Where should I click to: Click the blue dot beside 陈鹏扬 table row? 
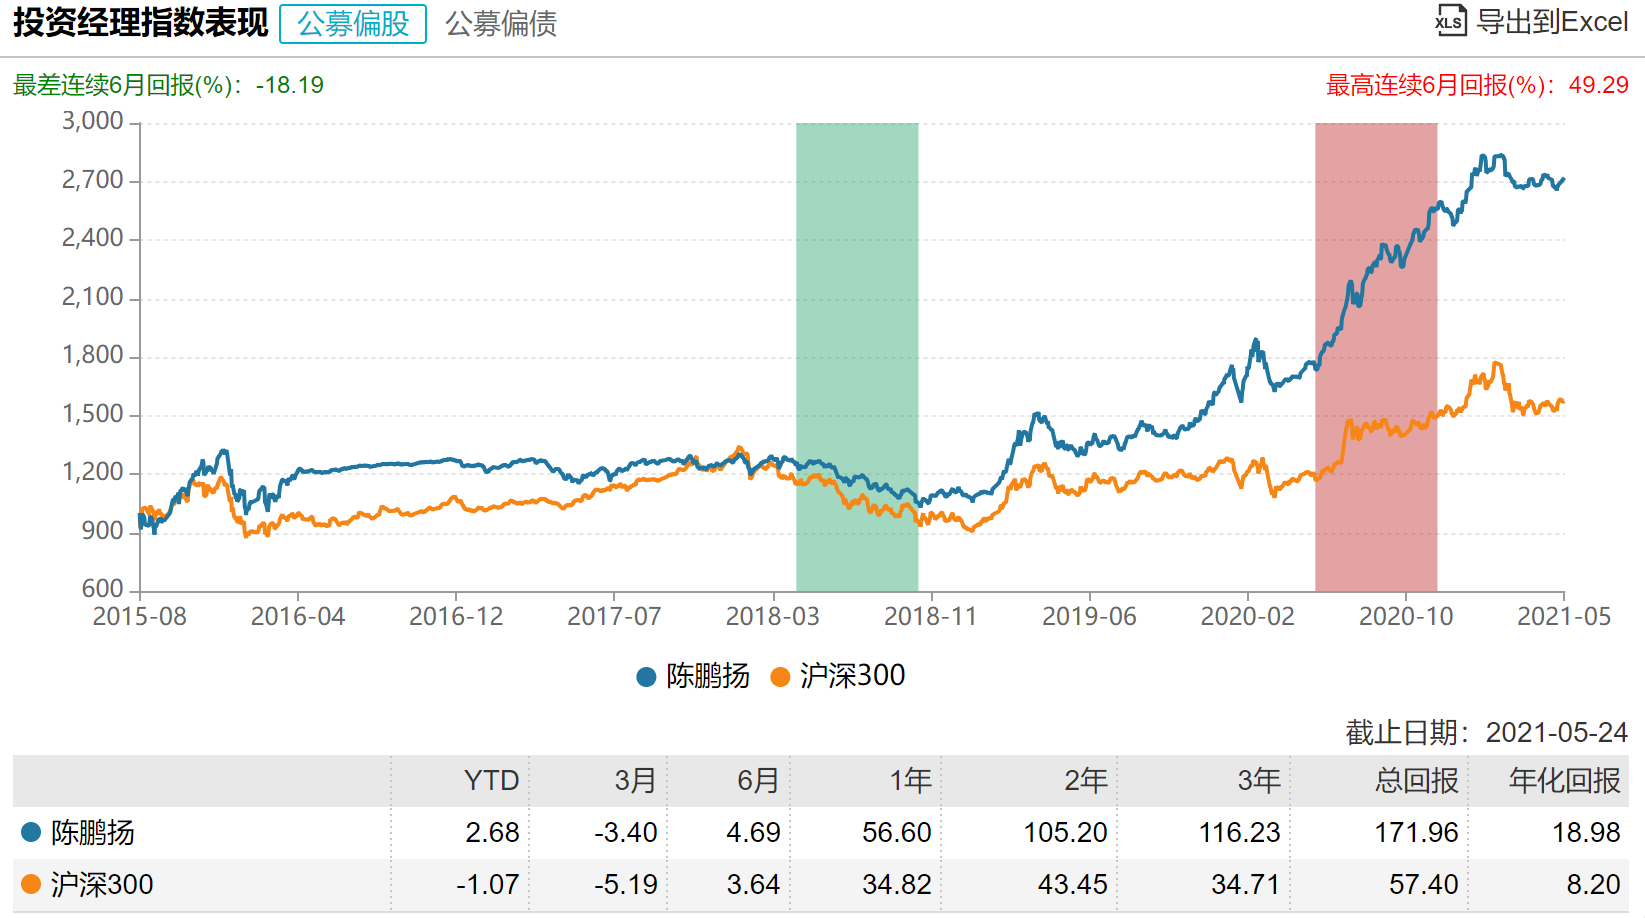(x=31, y=832)
